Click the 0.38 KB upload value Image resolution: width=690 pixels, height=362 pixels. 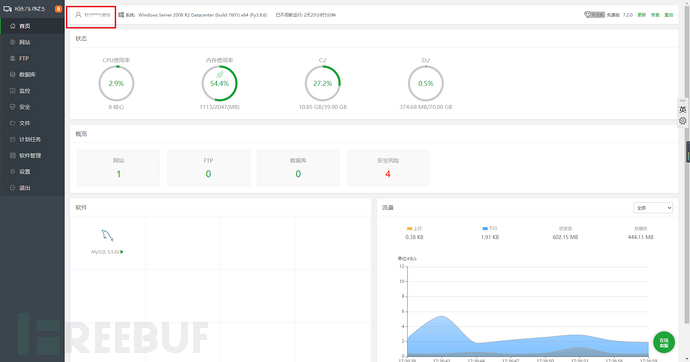click(x=414, y=237)
